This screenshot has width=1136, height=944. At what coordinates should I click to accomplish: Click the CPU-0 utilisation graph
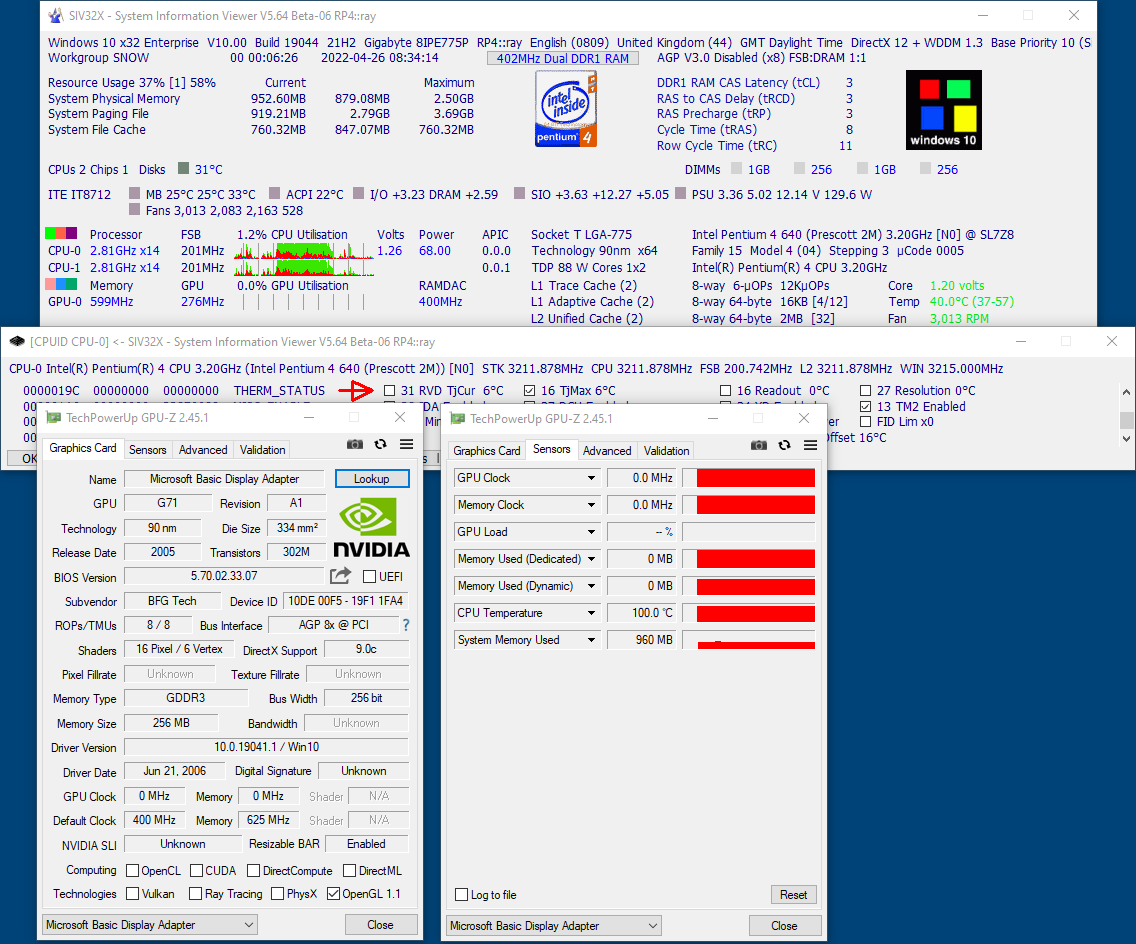click(304, 251)
